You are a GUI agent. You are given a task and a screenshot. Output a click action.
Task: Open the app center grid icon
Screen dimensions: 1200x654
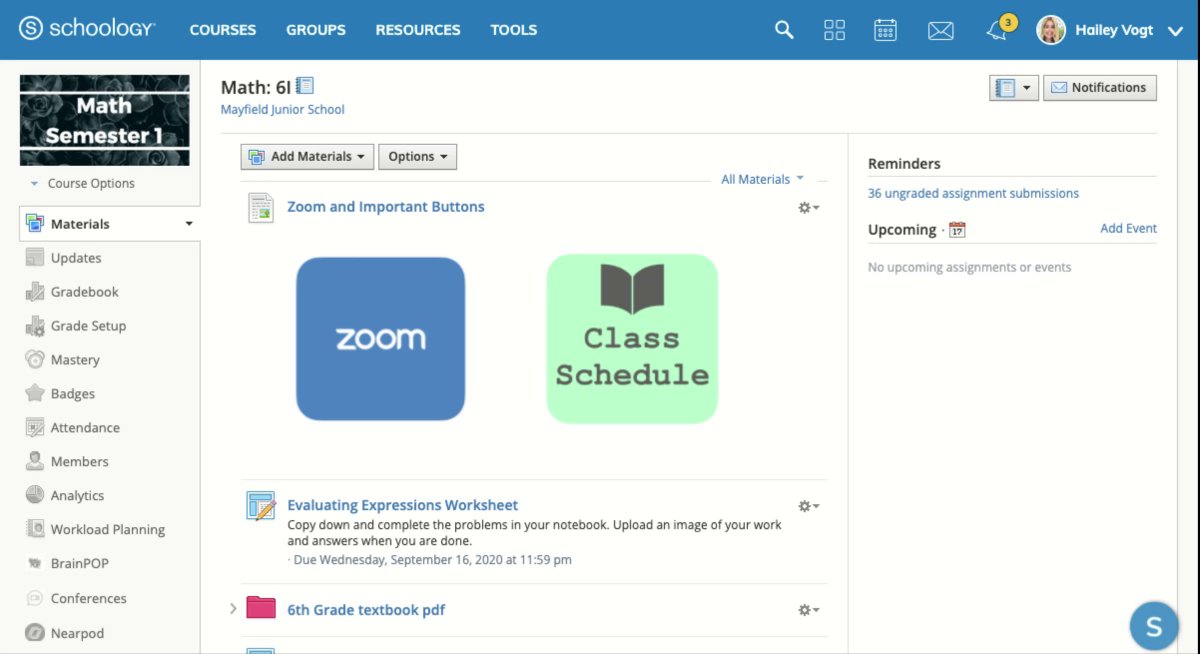click(x=834, y=30)
